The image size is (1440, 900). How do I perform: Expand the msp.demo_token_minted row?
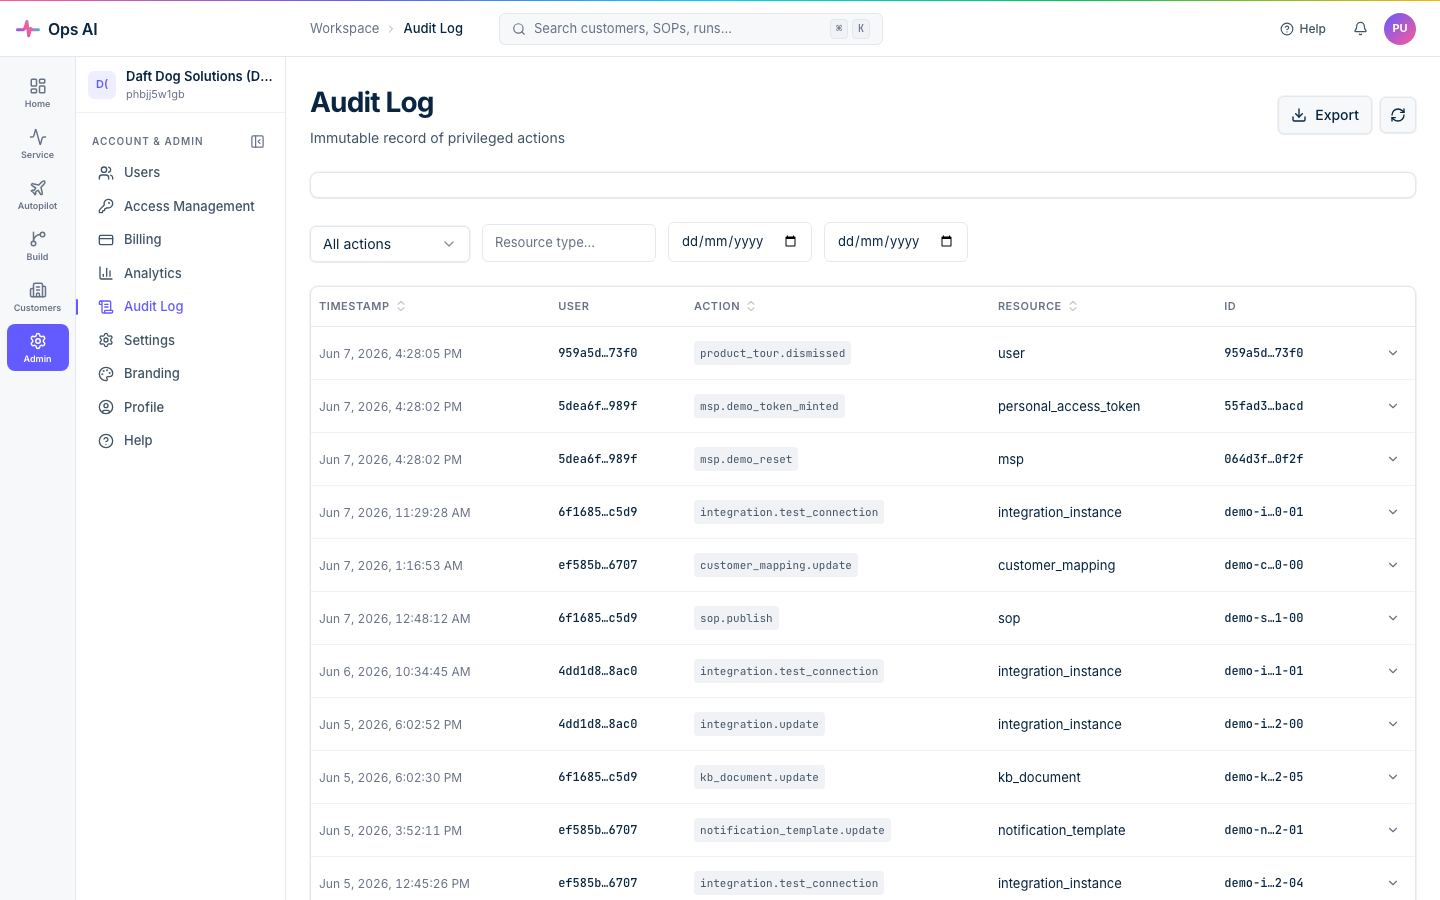coord(1393,406)
